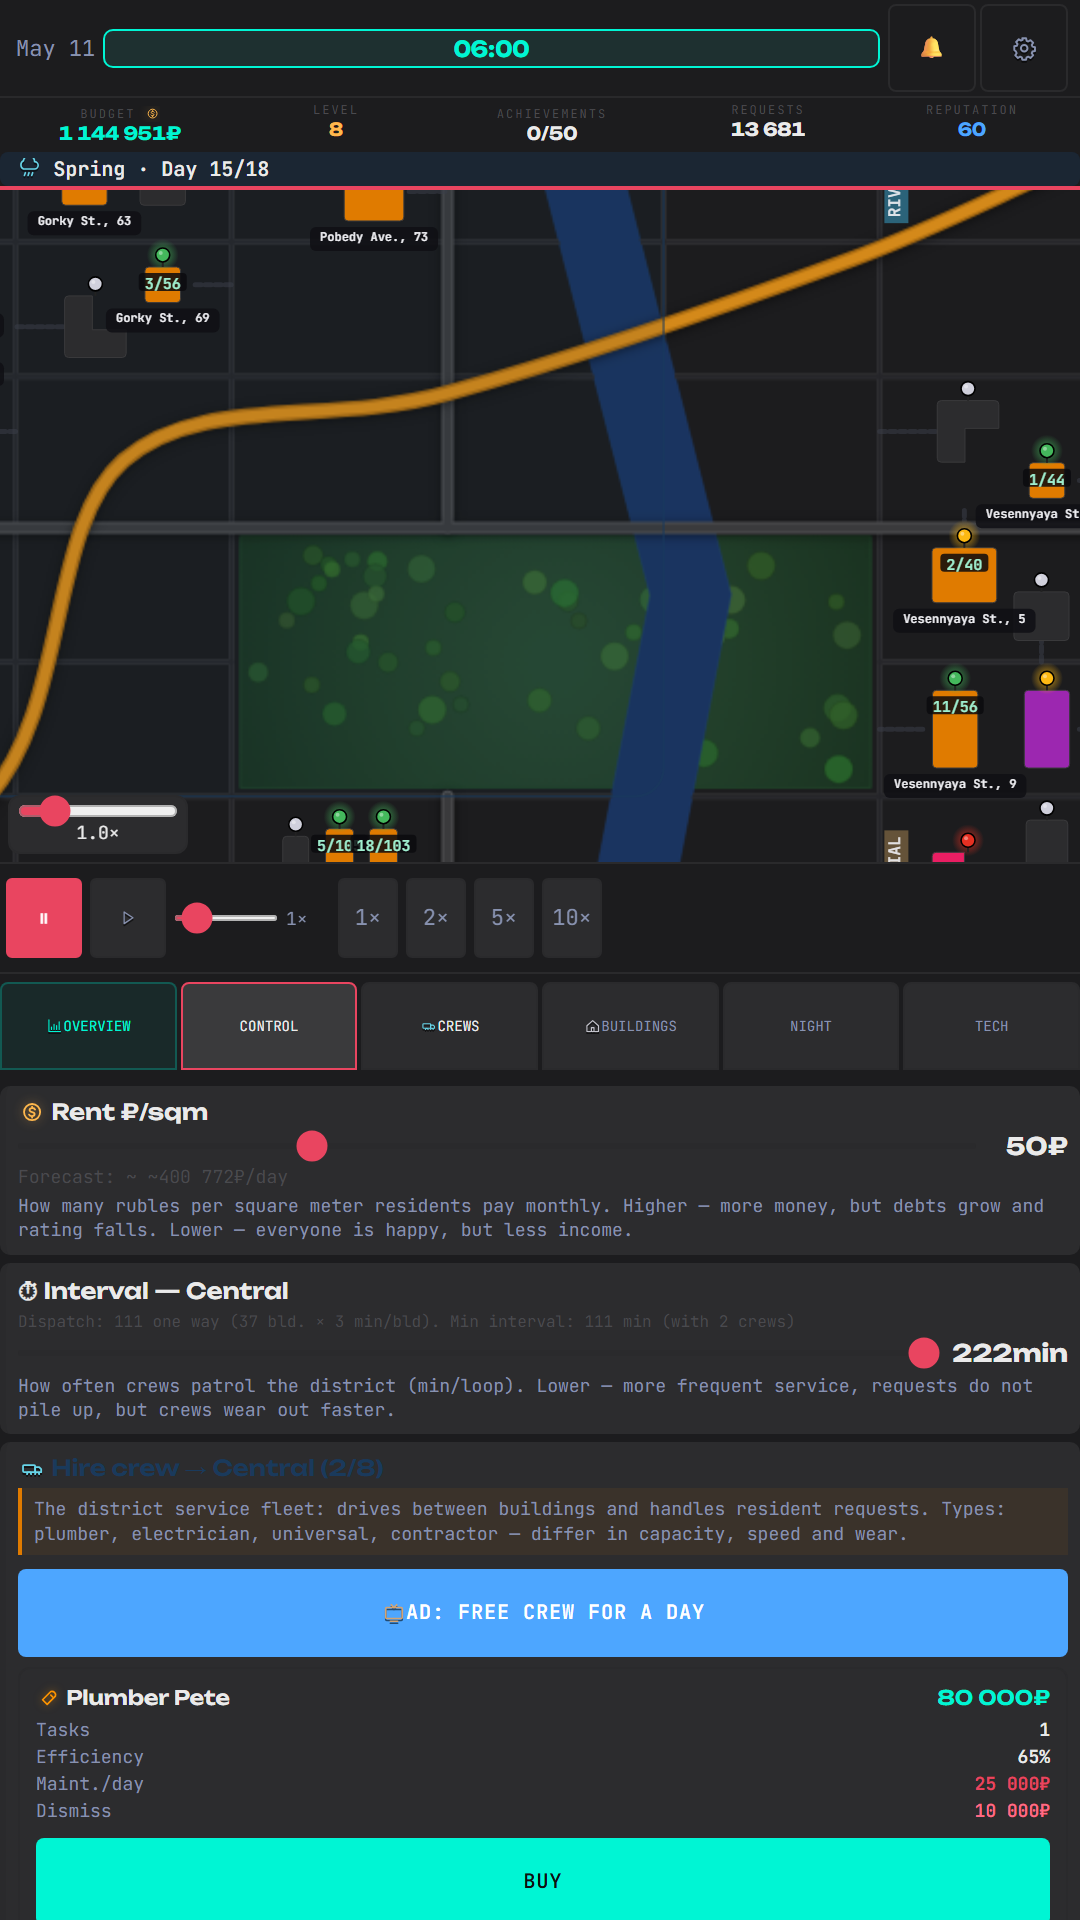The image size is (1080, 1920).
Task: Click the Hire crew truck icon
Action: pos(32,1469)
